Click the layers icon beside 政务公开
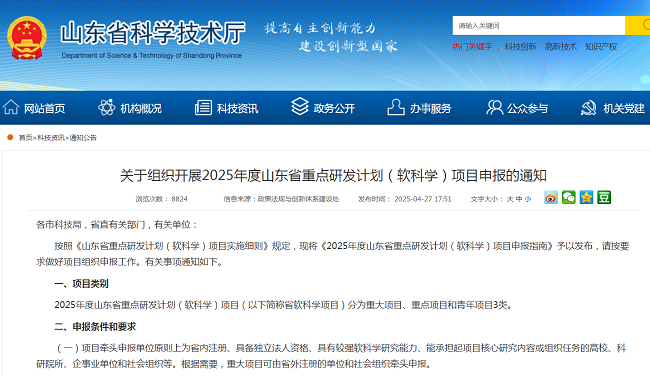Screen dimensions: 650x376 pyautogui.click(x=300, y=107)
